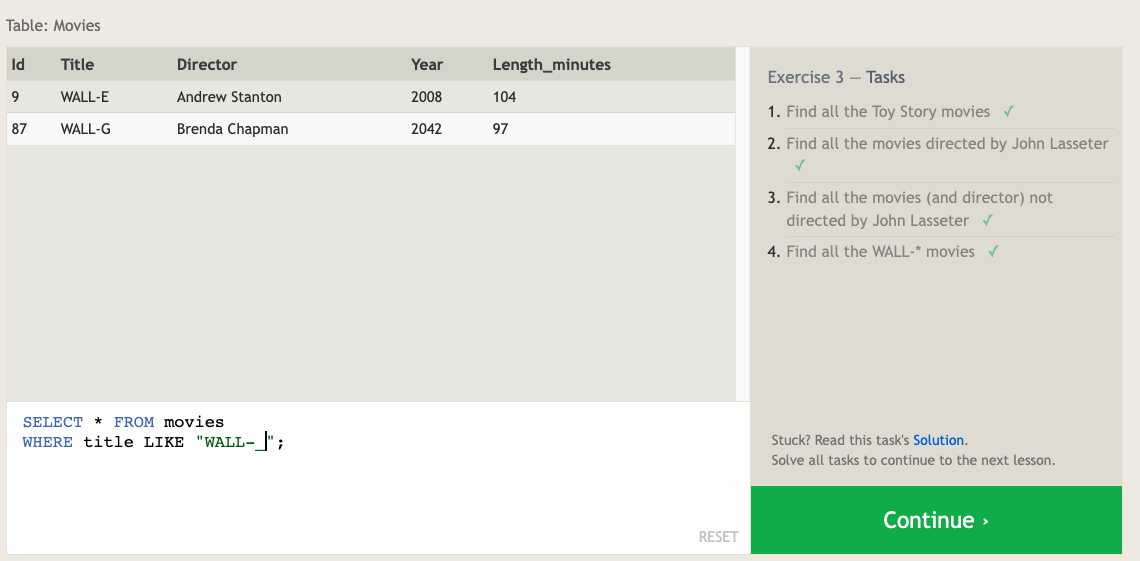Open the task's Solution link
Screen dimensions: 1140x561
tap(938, 440)
